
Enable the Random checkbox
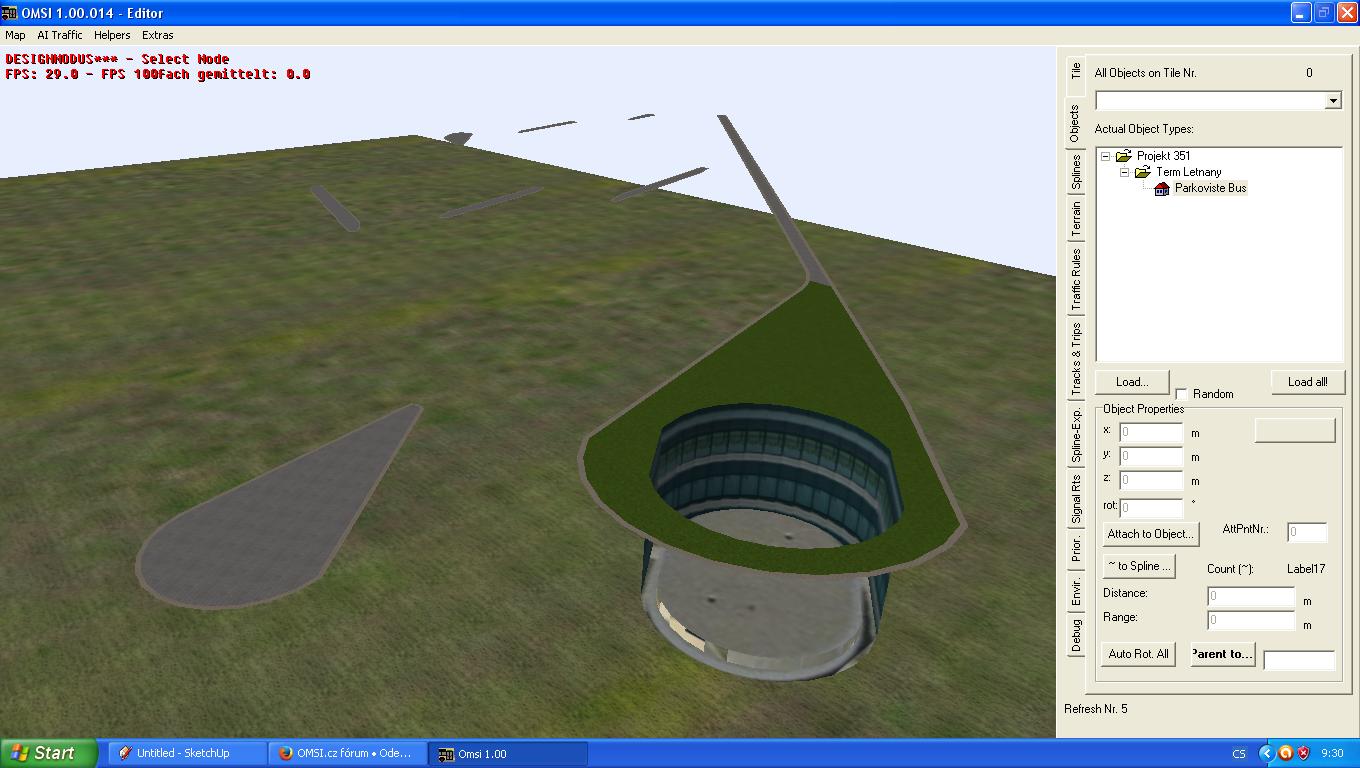point(1182,394)
